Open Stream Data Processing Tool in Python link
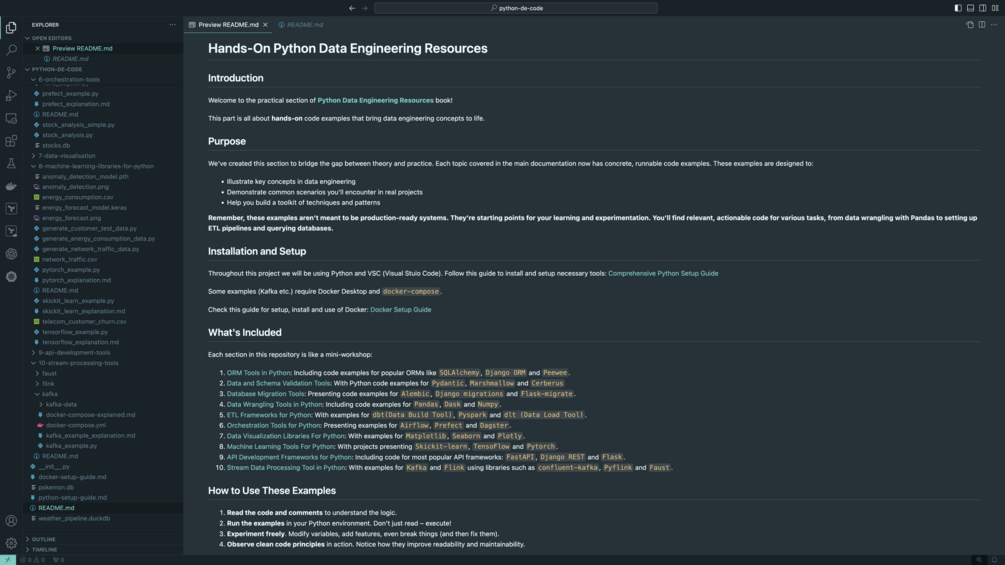1005x565 pixels. [286, 468]
